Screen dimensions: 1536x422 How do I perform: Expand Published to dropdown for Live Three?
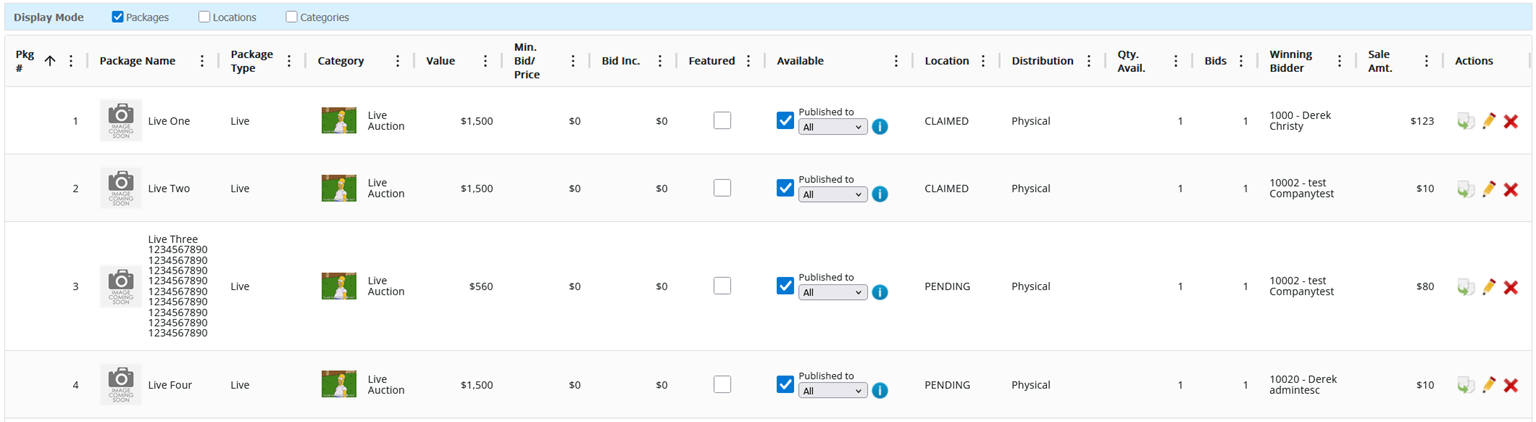coord(832,293)
